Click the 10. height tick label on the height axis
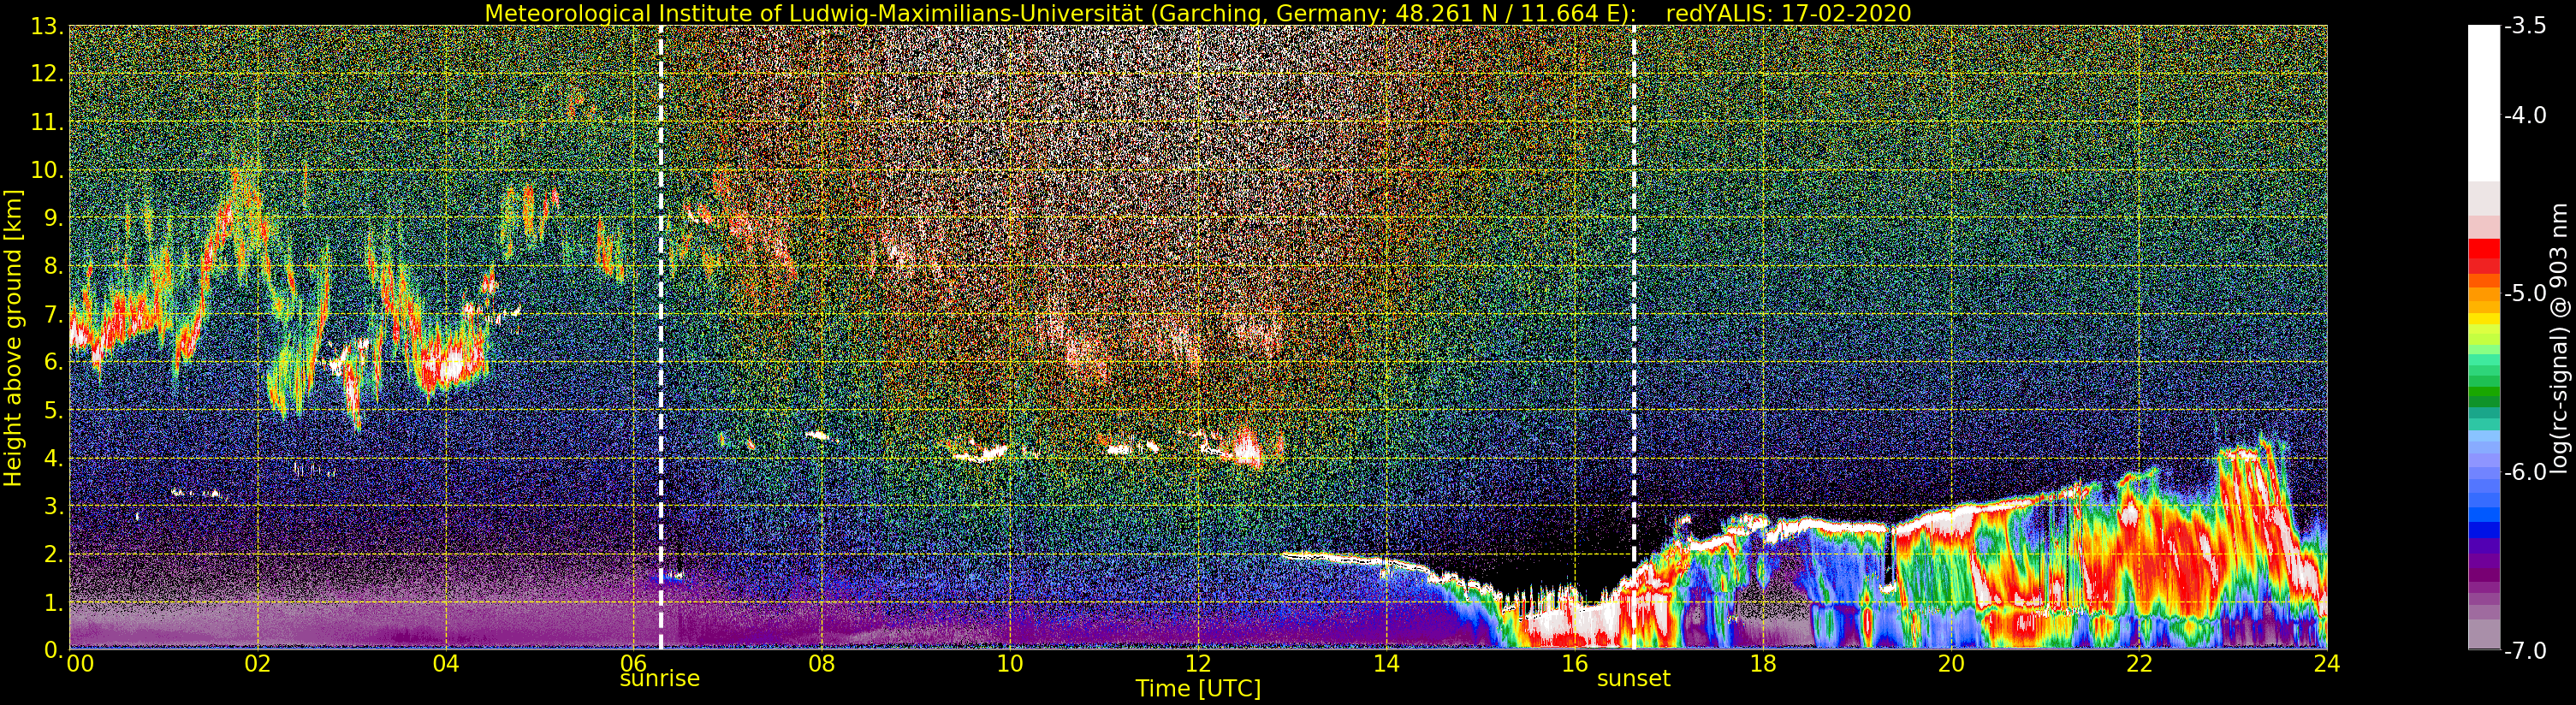The image size is (2576, 705). point(48,170)
